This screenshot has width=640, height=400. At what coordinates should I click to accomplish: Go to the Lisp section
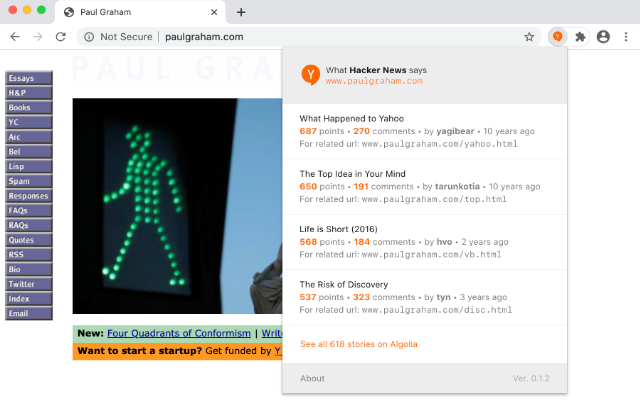[x=29, y=166]
